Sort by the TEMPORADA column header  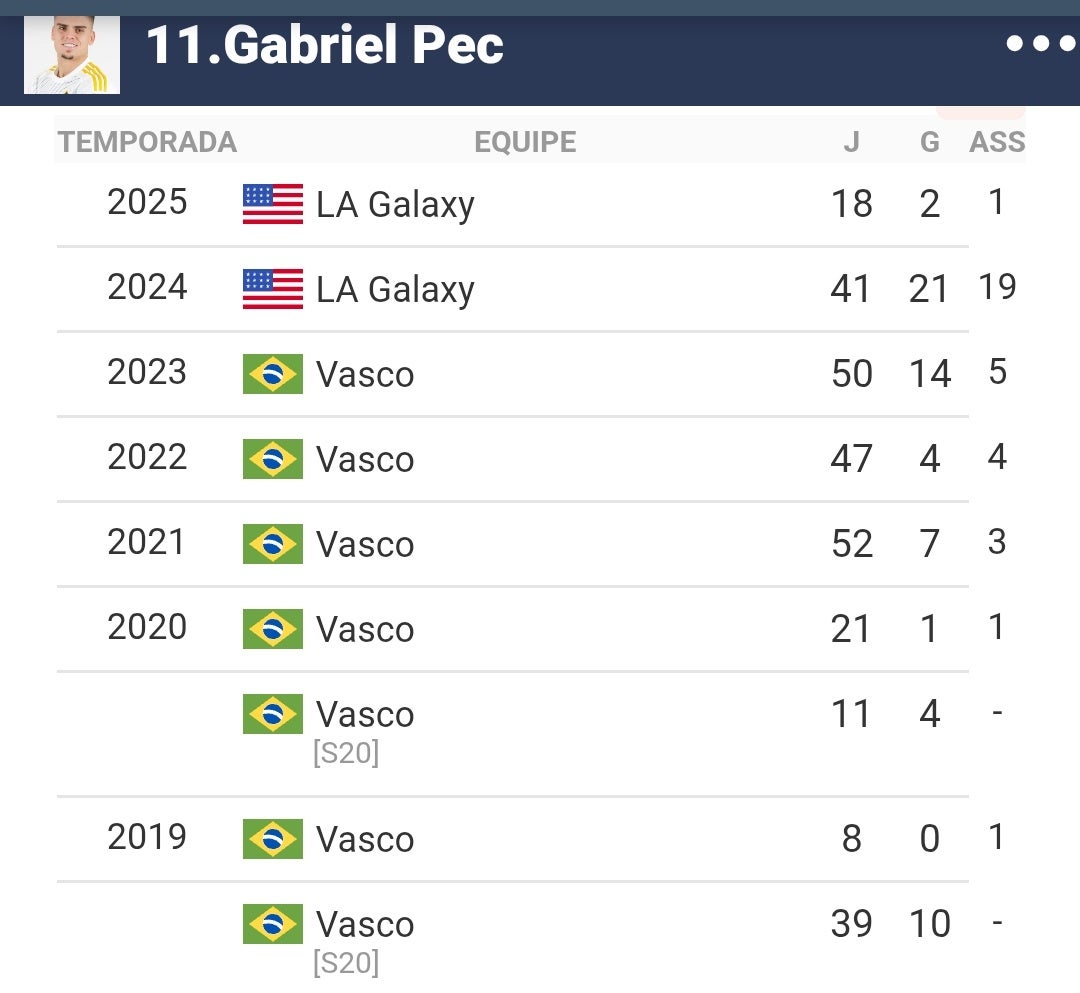[x=147, y=142]
